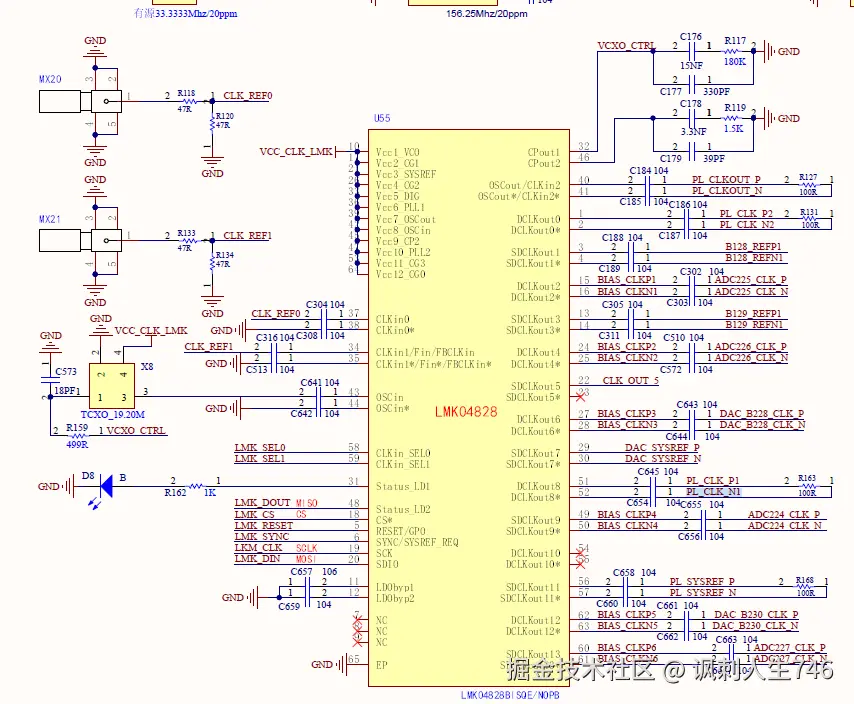Click the red SCLK annotation
854x704 pixels.
pos(307,548)
